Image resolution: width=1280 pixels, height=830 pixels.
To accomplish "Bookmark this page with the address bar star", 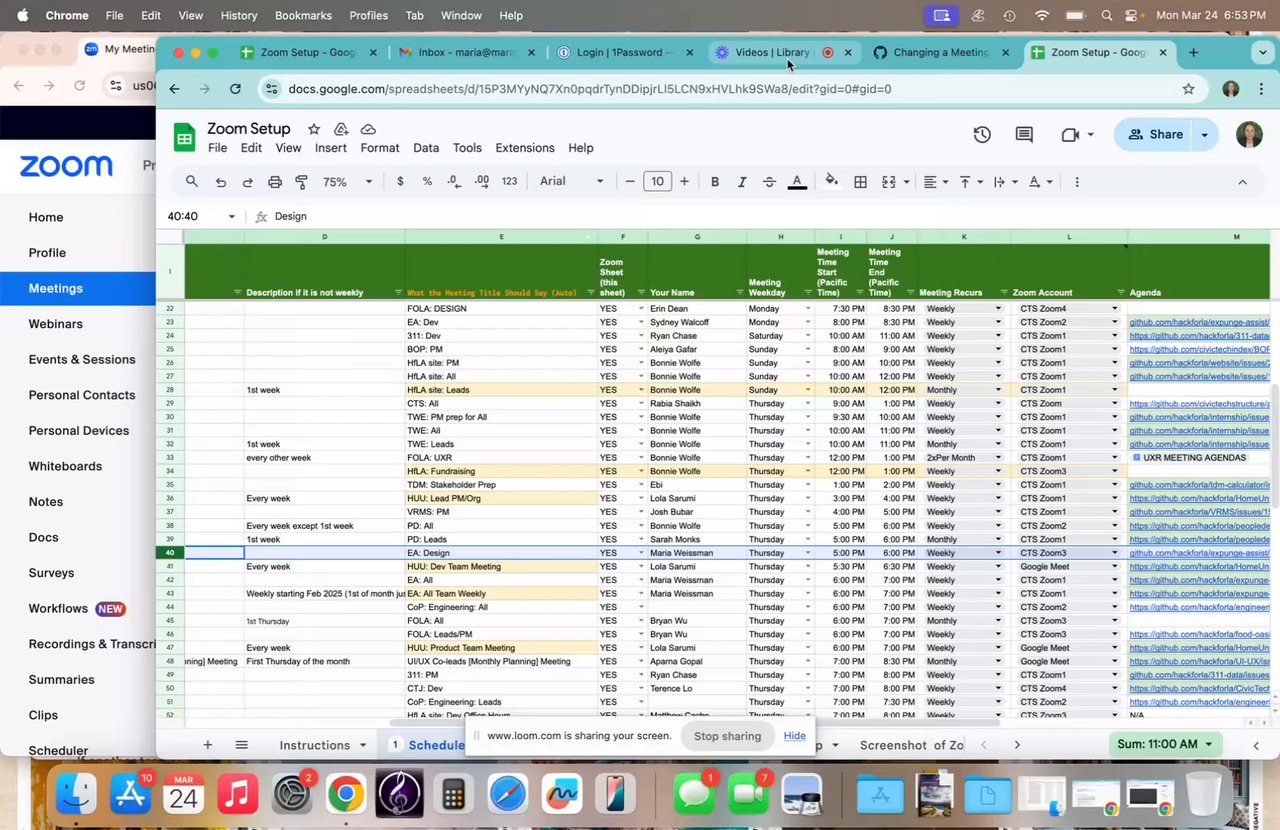I will [1188, 89].
